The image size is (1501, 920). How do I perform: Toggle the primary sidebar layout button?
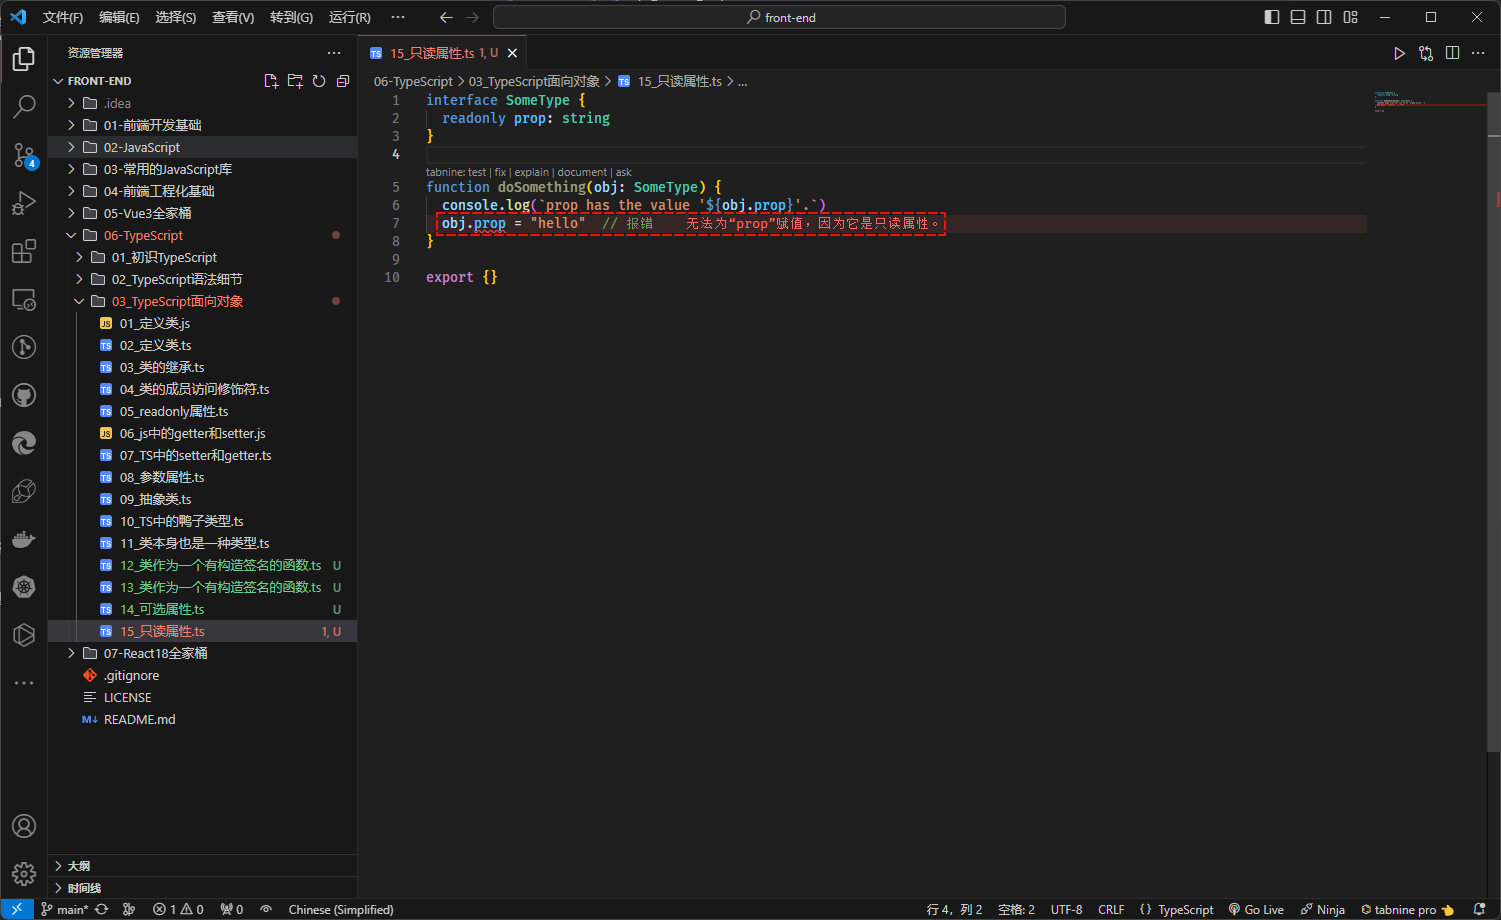click(1272, 17)
